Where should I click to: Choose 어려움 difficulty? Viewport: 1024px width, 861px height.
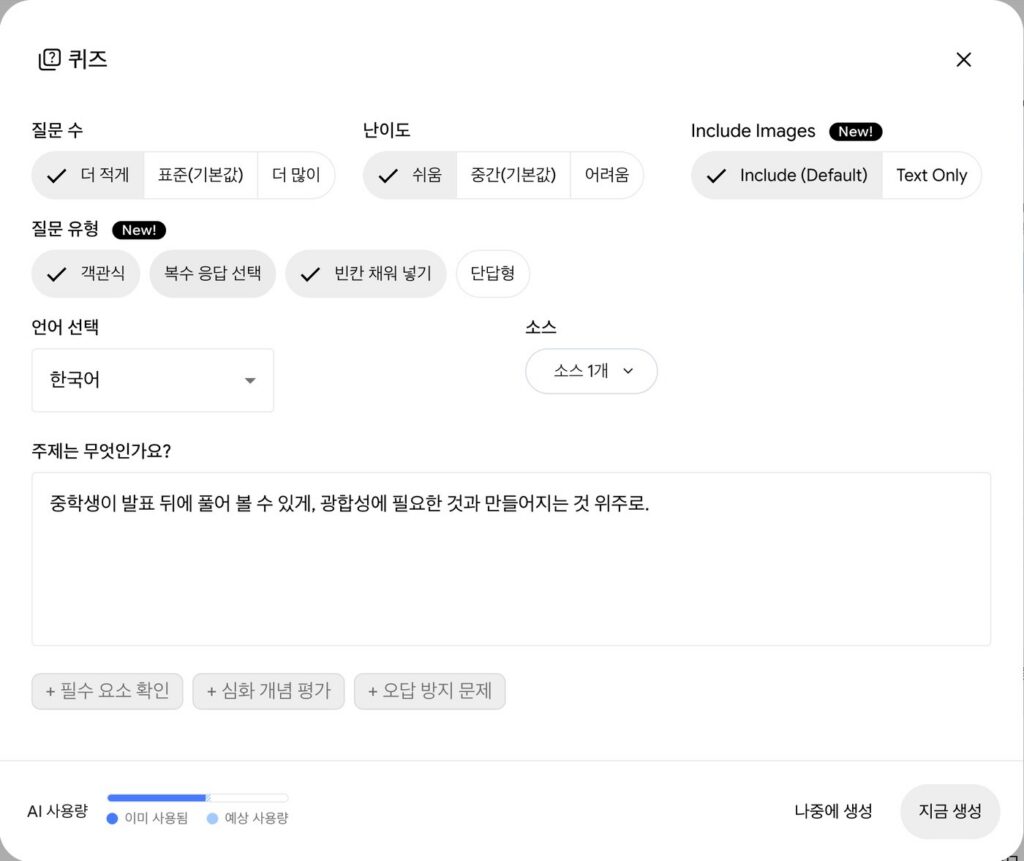[607, 175]
